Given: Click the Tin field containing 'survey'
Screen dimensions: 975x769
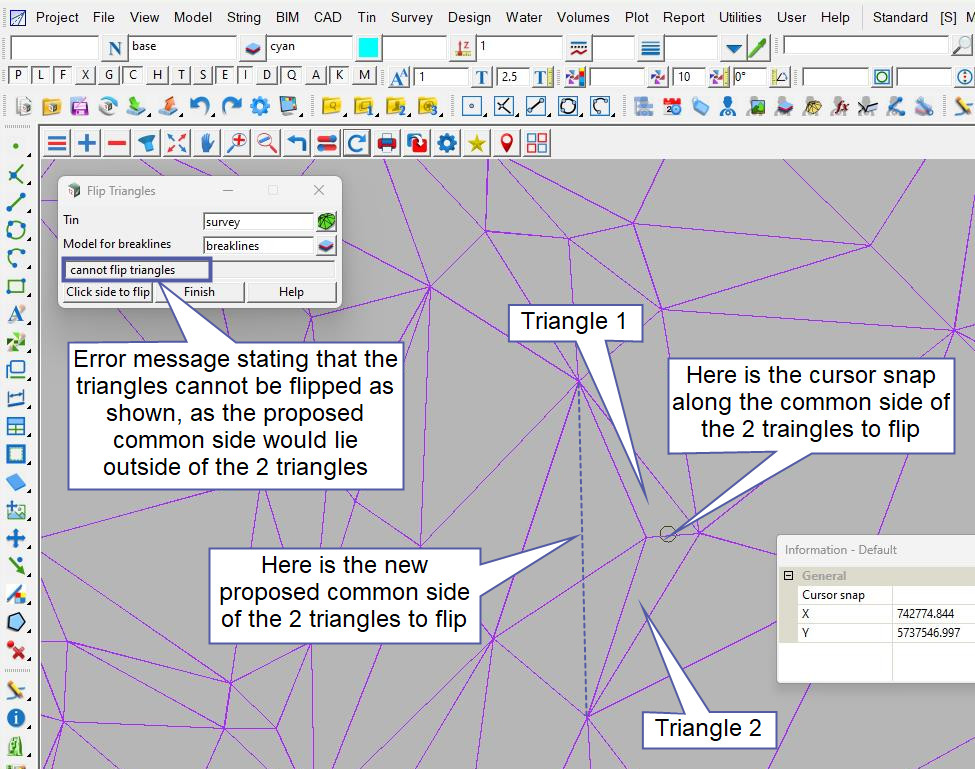Looking at the screenshot, I should click(x=258, y=222).
